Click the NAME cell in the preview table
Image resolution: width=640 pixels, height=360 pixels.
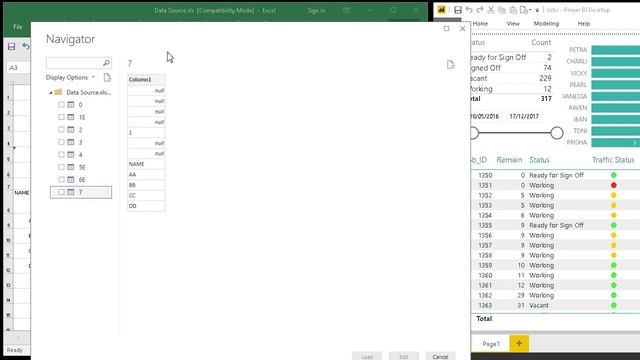click(x=146, y=164)
